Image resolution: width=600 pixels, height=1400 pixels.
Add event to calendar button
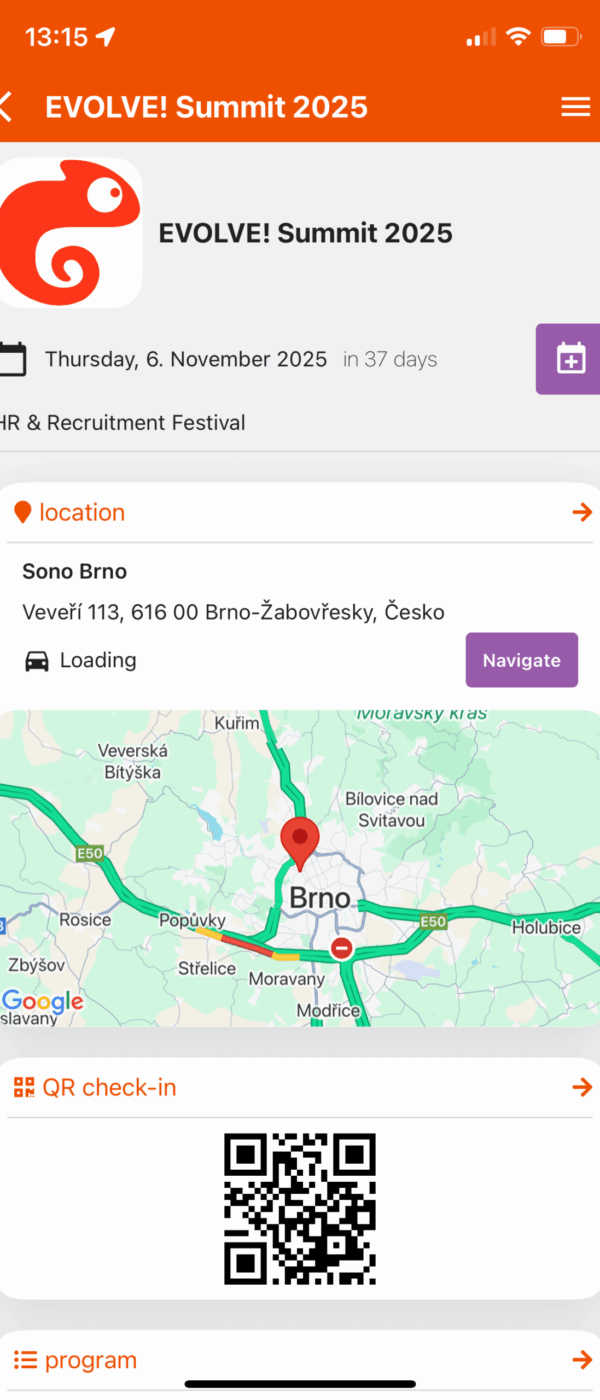pos(570,359)
